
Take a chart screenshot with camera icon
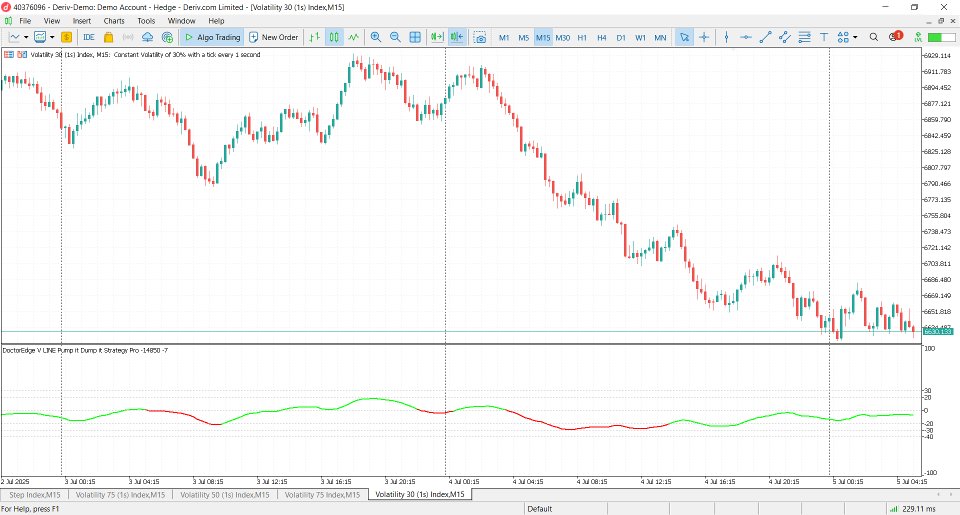(x=480, y=37)
